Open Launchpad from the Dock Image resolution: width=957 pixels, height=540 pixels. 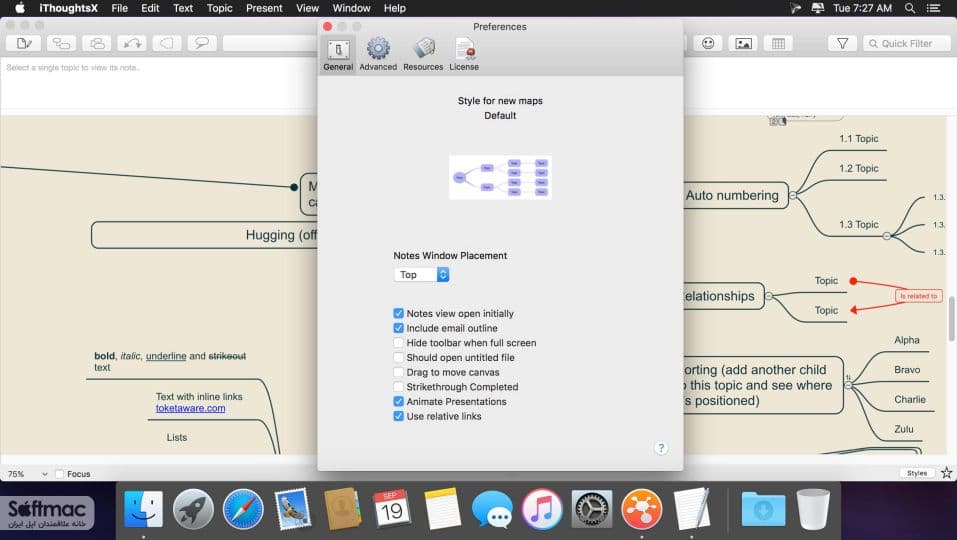193,509
